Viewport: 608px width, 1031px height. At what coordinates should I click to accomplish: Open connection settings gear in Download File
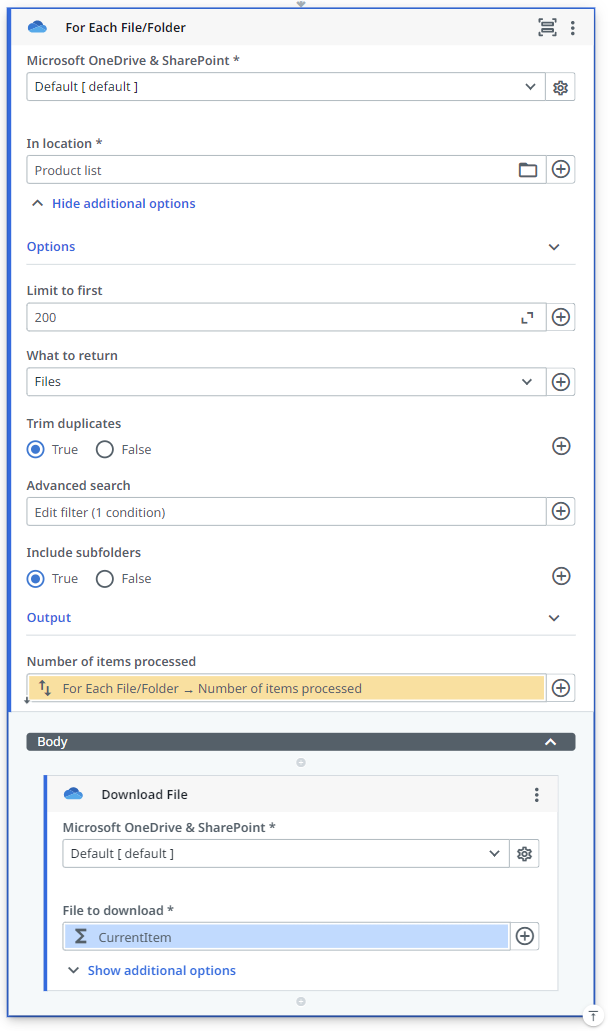(525, 854)
